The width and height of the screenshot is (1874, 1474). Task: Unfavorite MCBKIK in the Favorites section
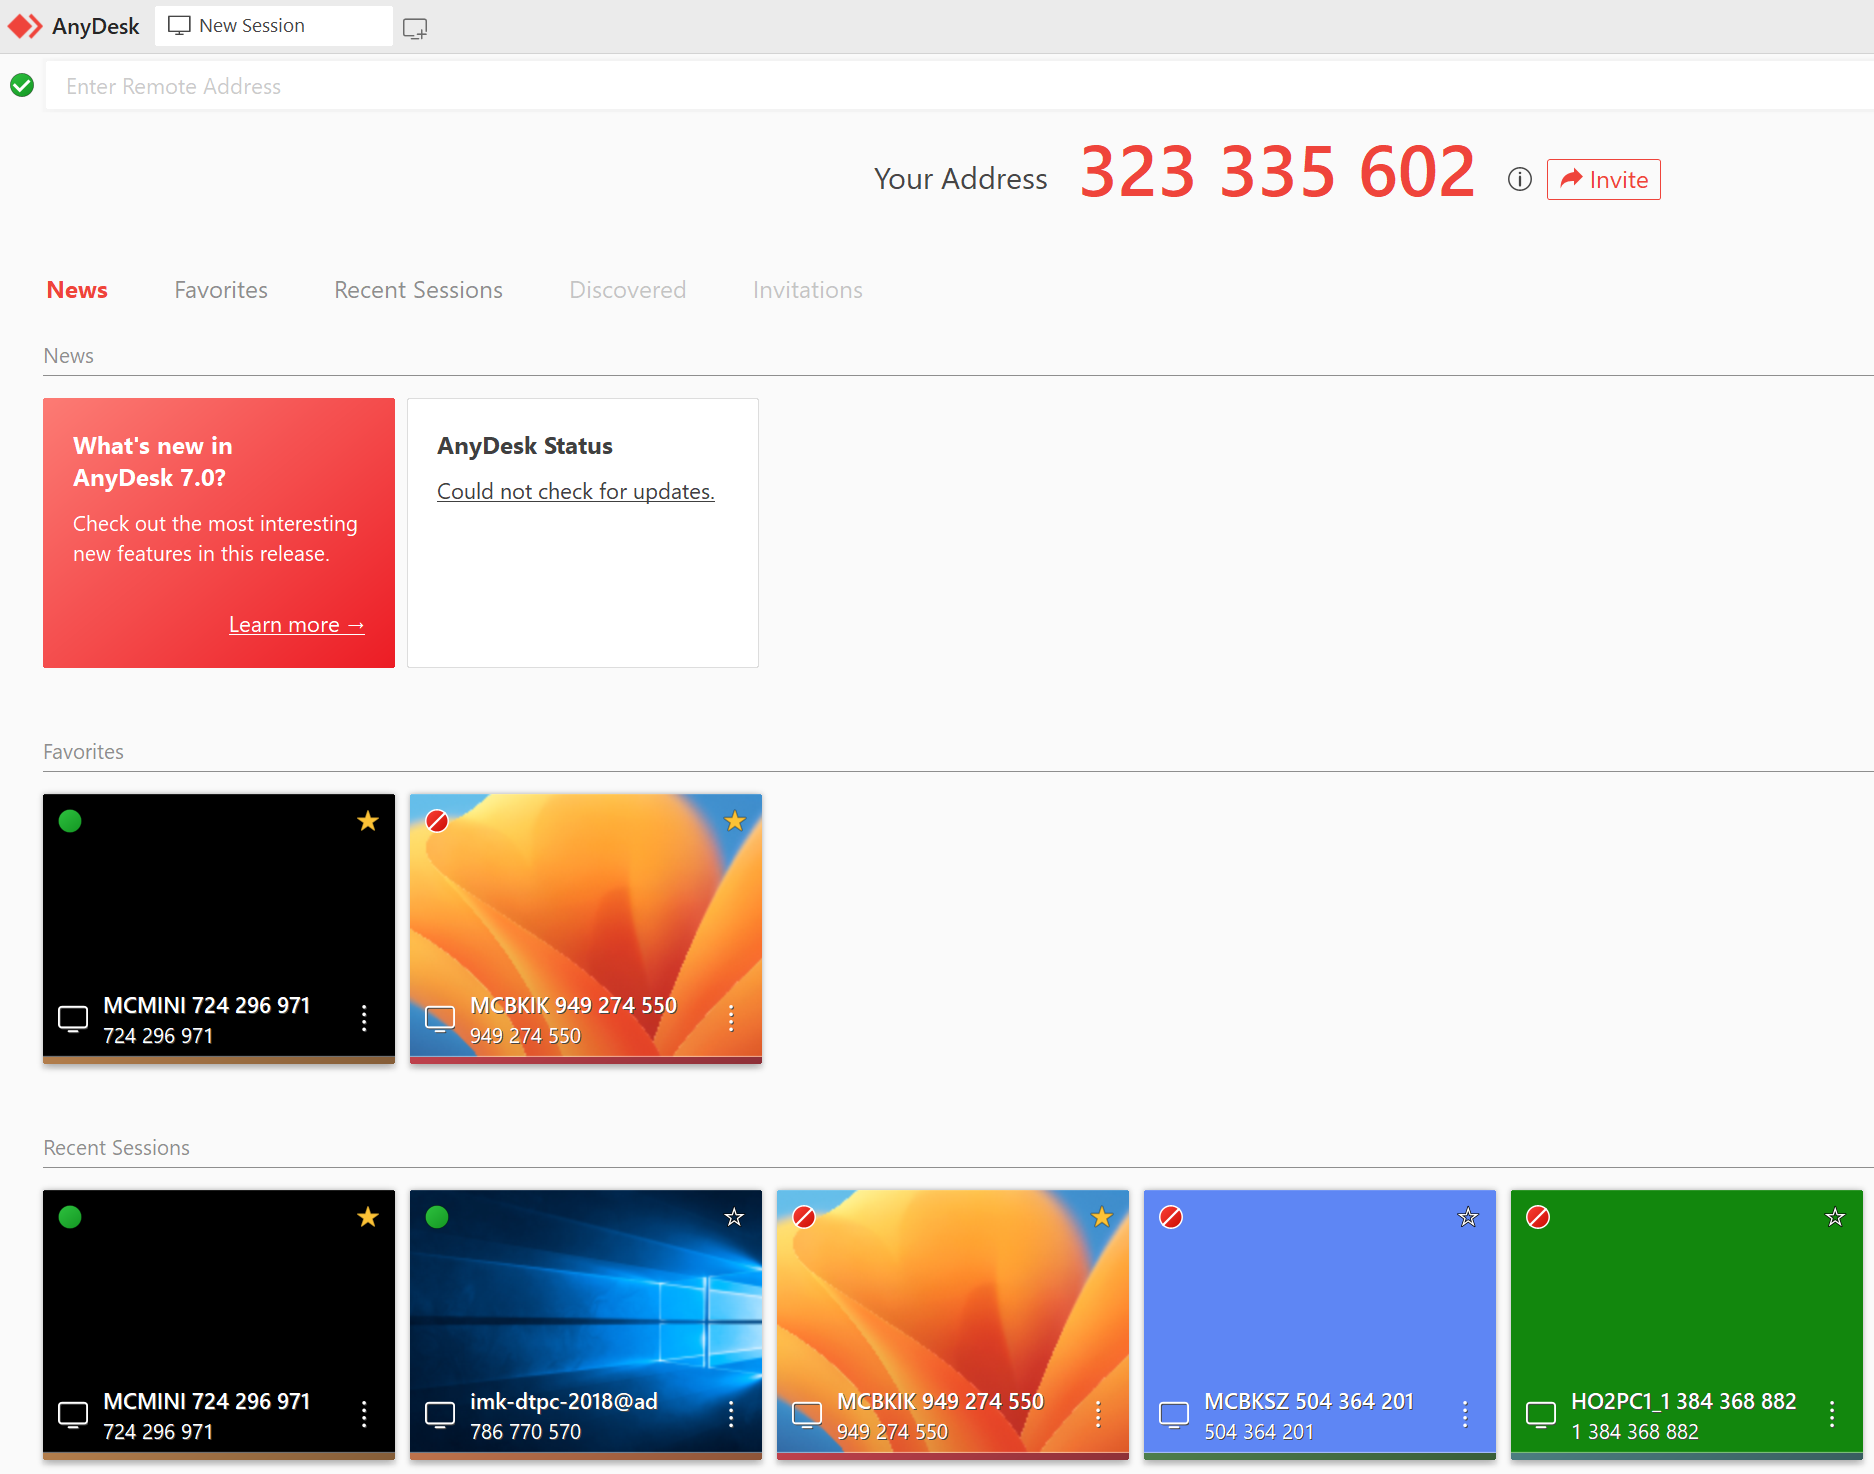pyautogui.click(x=735, y=821)
